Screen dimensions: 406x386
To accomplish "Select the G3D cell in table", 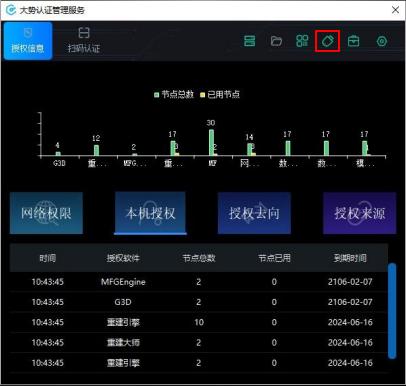I will click(123, 302).
